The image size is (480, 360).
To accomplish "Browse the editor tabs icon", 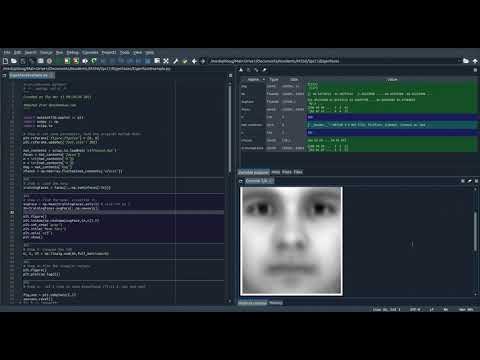I will 4,76.
